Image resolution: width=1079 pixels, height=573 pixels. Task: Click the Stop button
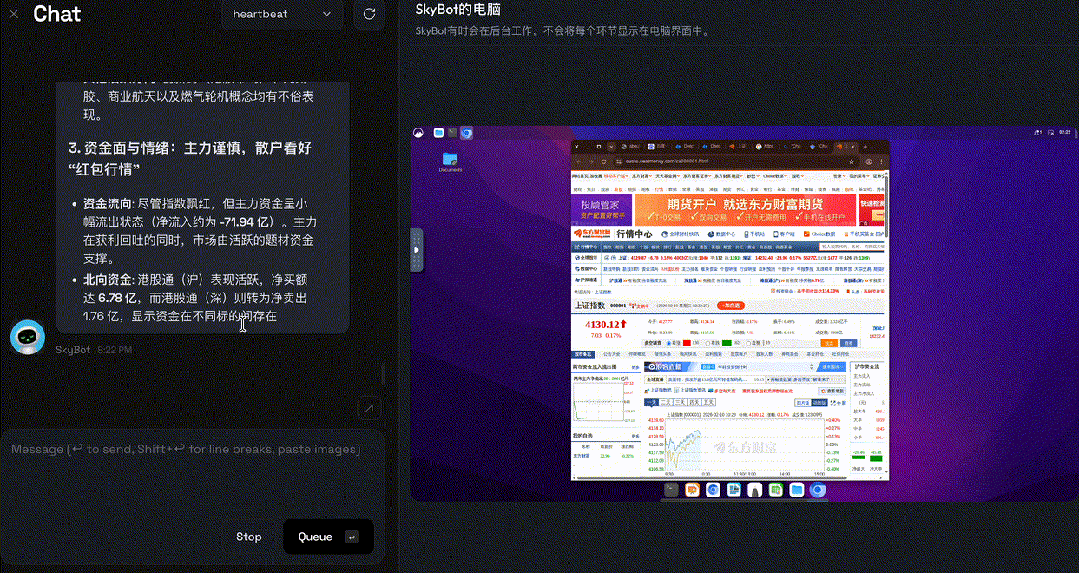(248, 537)
